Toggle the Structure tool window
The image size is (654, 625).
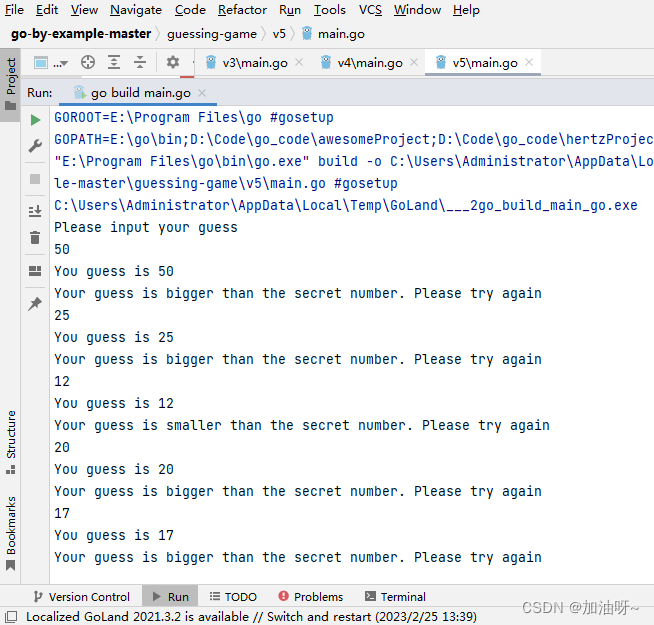click(x=10, y=442)
